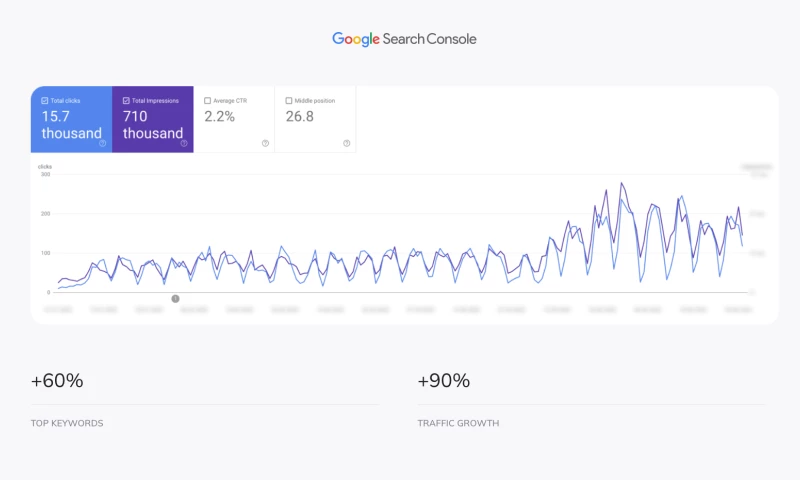Uncheck the Total clicks checkbox

[44, 101]
